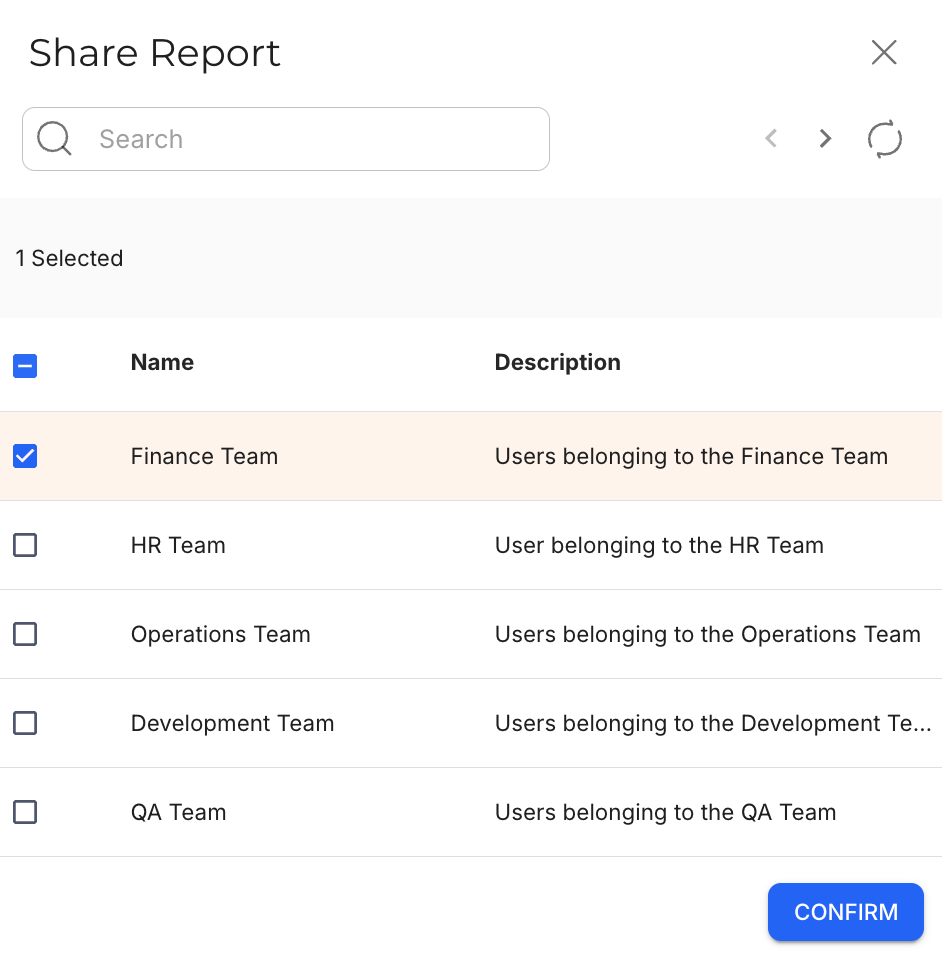Check the HR Team checkbox

(25, 545)
